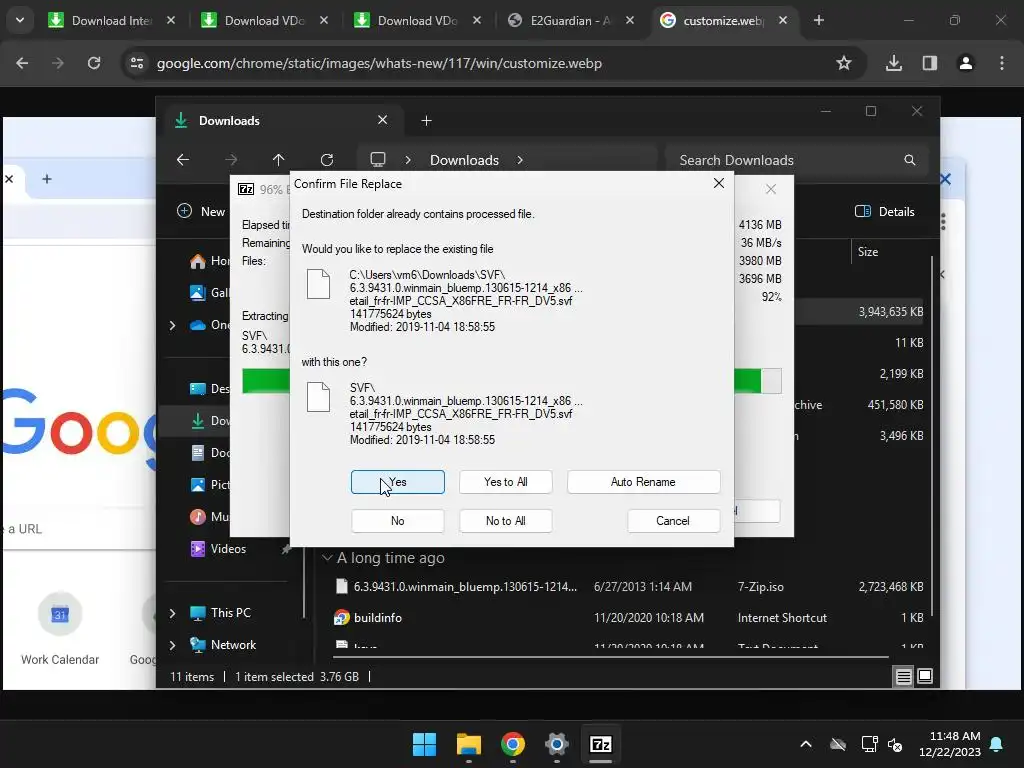The width and height of the screenshot is (1024, 768).
Task: Go back in Chrome
Action: click(22, 63)
